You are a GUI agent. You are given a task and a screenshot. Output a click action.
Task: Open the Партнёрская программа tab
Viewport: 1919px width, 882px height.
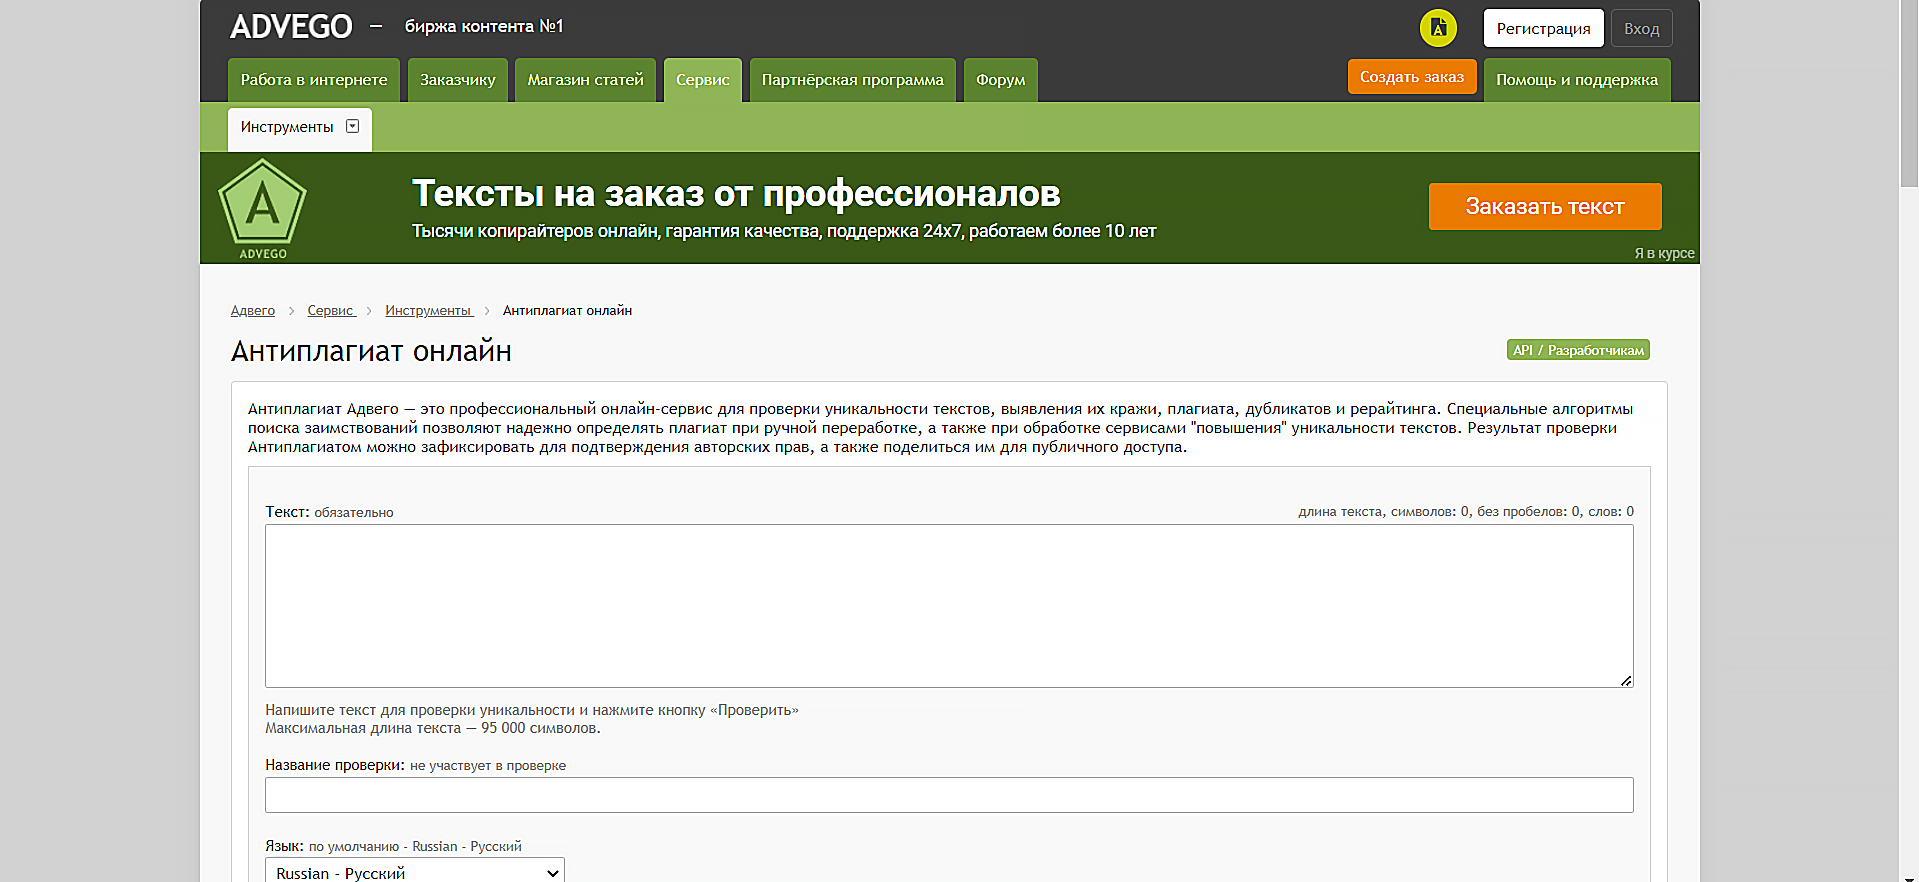(853, 80)
